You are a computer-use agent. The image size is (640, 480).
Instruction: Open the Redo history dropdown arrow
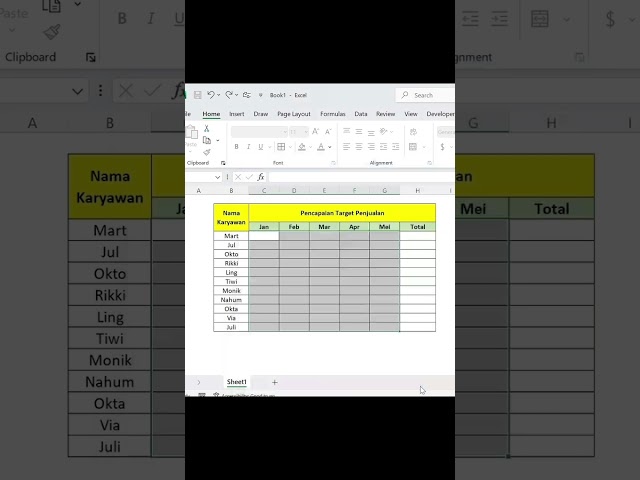tap(236, 95)
